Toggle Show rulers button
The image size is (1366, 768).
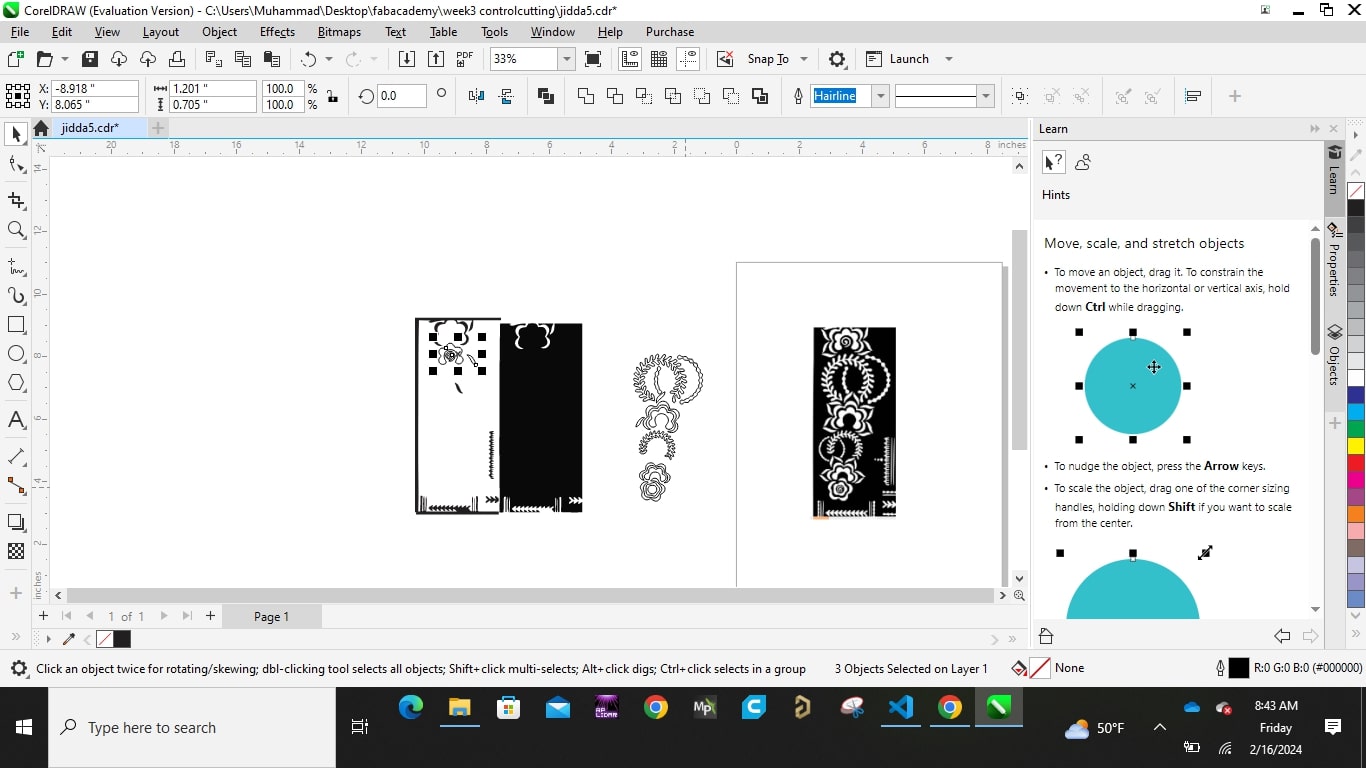630,59
